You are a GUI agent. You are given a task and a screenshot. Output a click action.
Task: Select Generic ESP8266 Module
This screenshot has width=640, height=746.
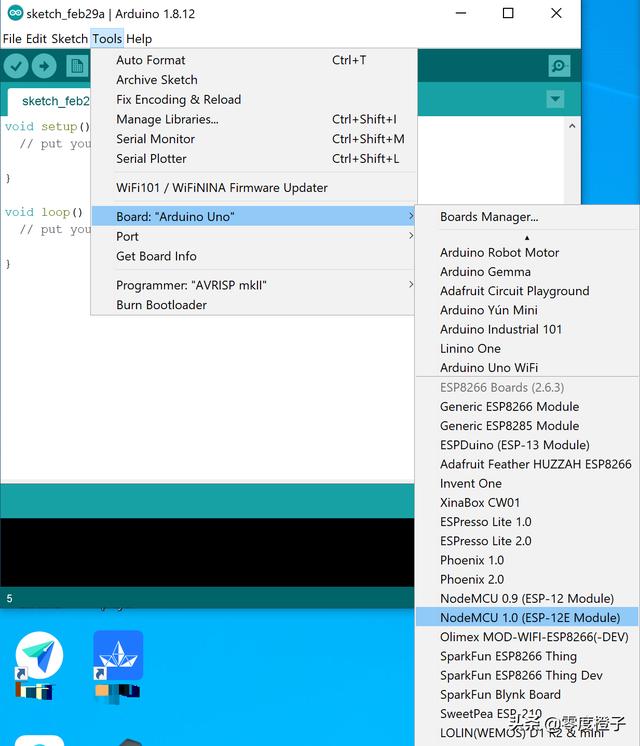527,406
